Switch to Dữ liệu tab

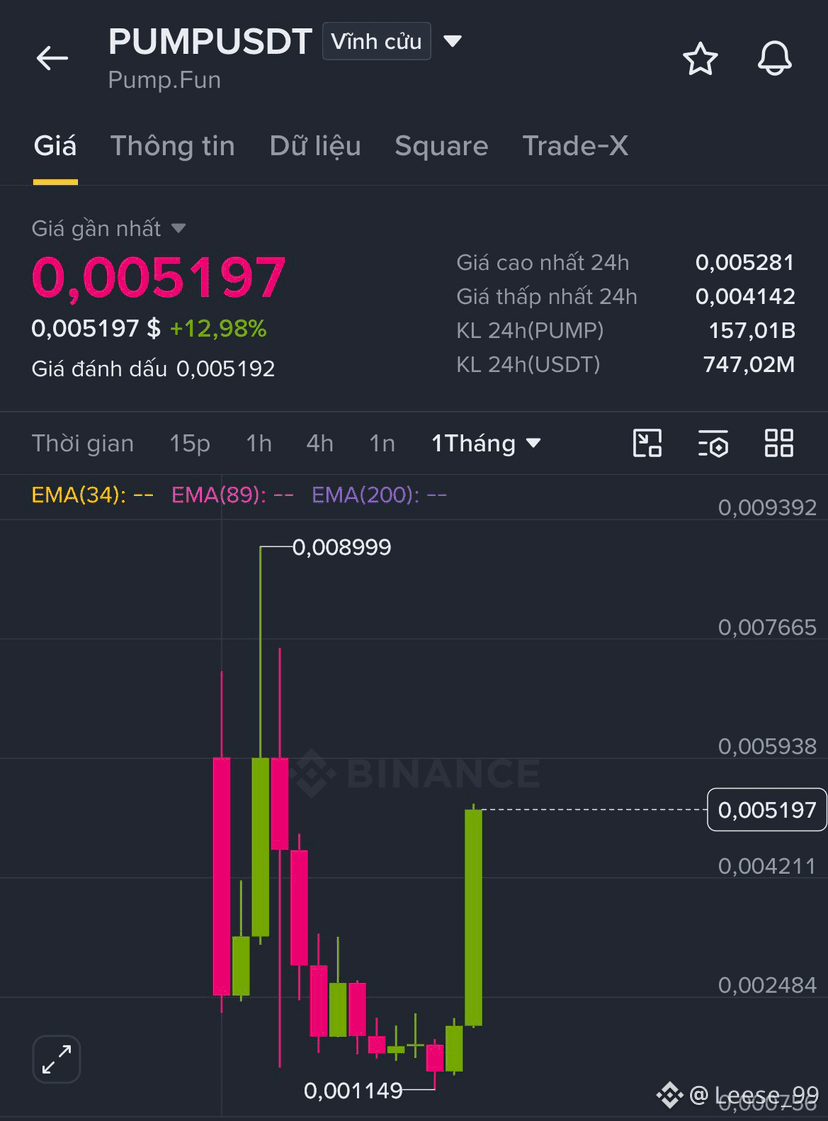pos(315,146)
